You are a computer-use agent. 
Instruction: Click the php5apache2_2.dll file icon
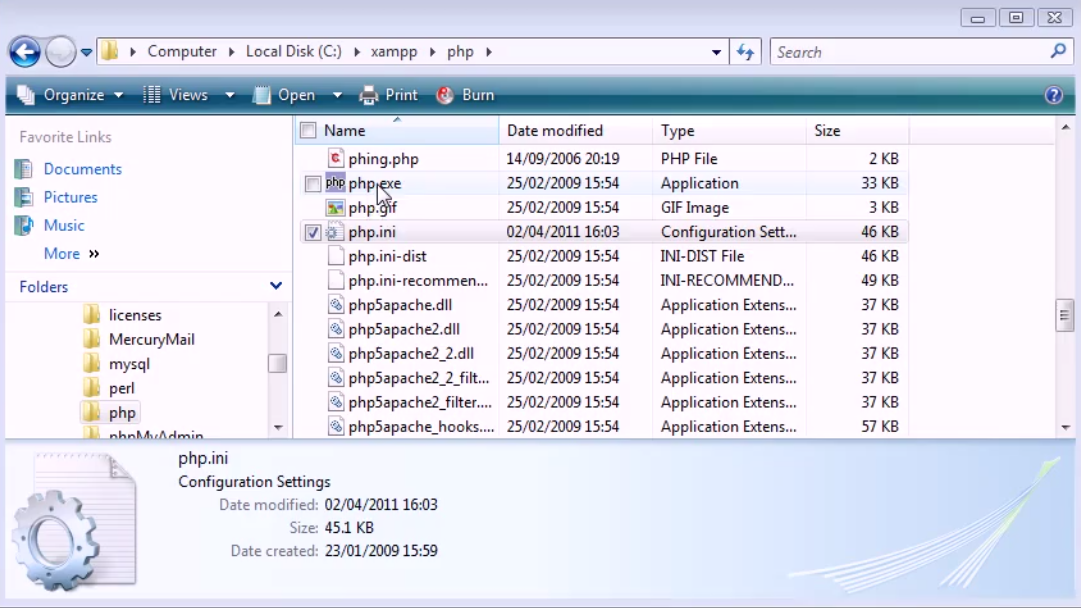pos(335,353)
